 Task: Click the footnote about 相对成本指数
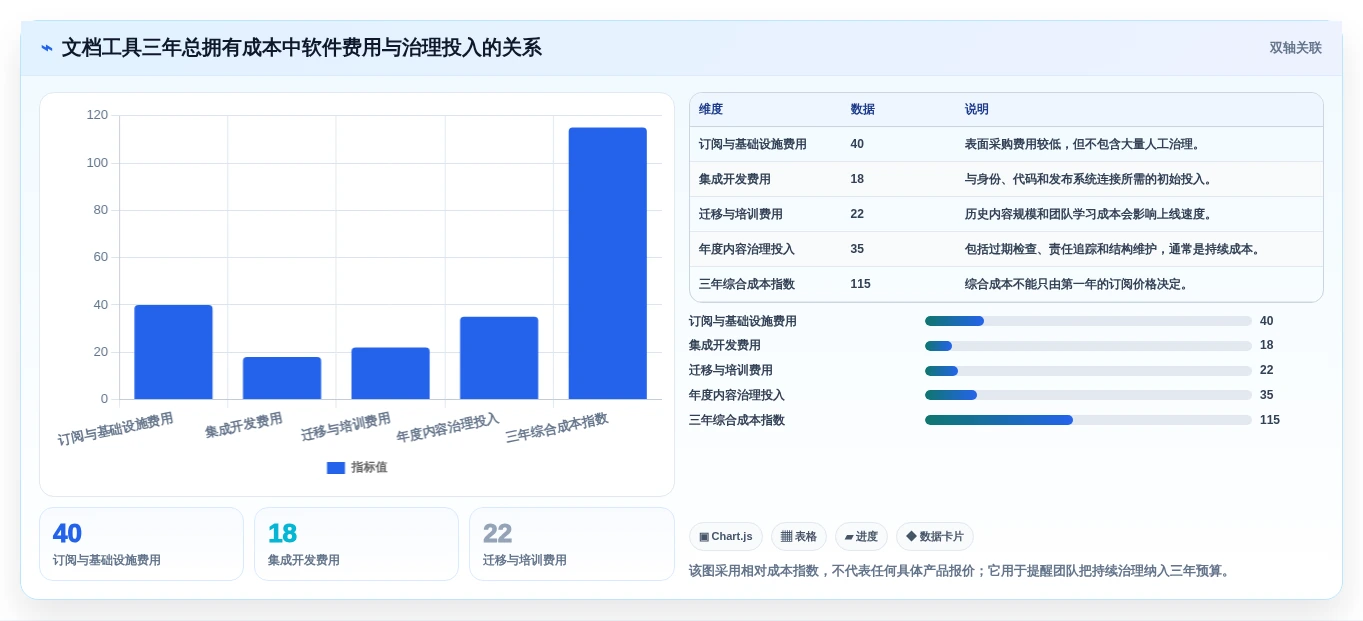click(x=962, y=571)
